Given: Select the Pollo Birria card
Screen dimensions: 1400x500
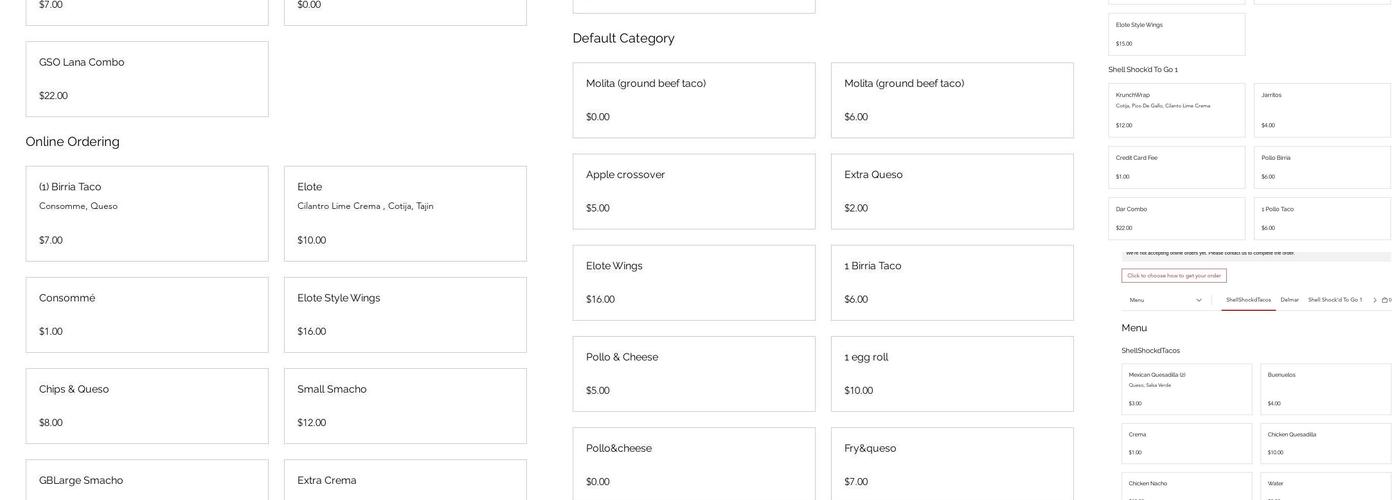Looking at the screenshot, I should 1322,167.
